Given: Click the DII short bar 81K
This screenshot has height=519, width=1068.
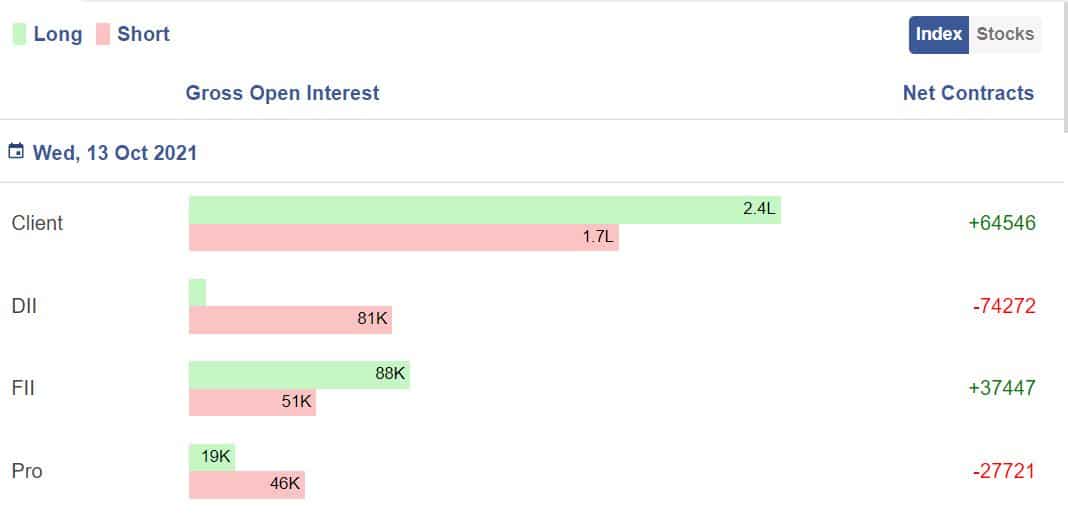Looking at the screenshot, I should (x=290, y=320).
